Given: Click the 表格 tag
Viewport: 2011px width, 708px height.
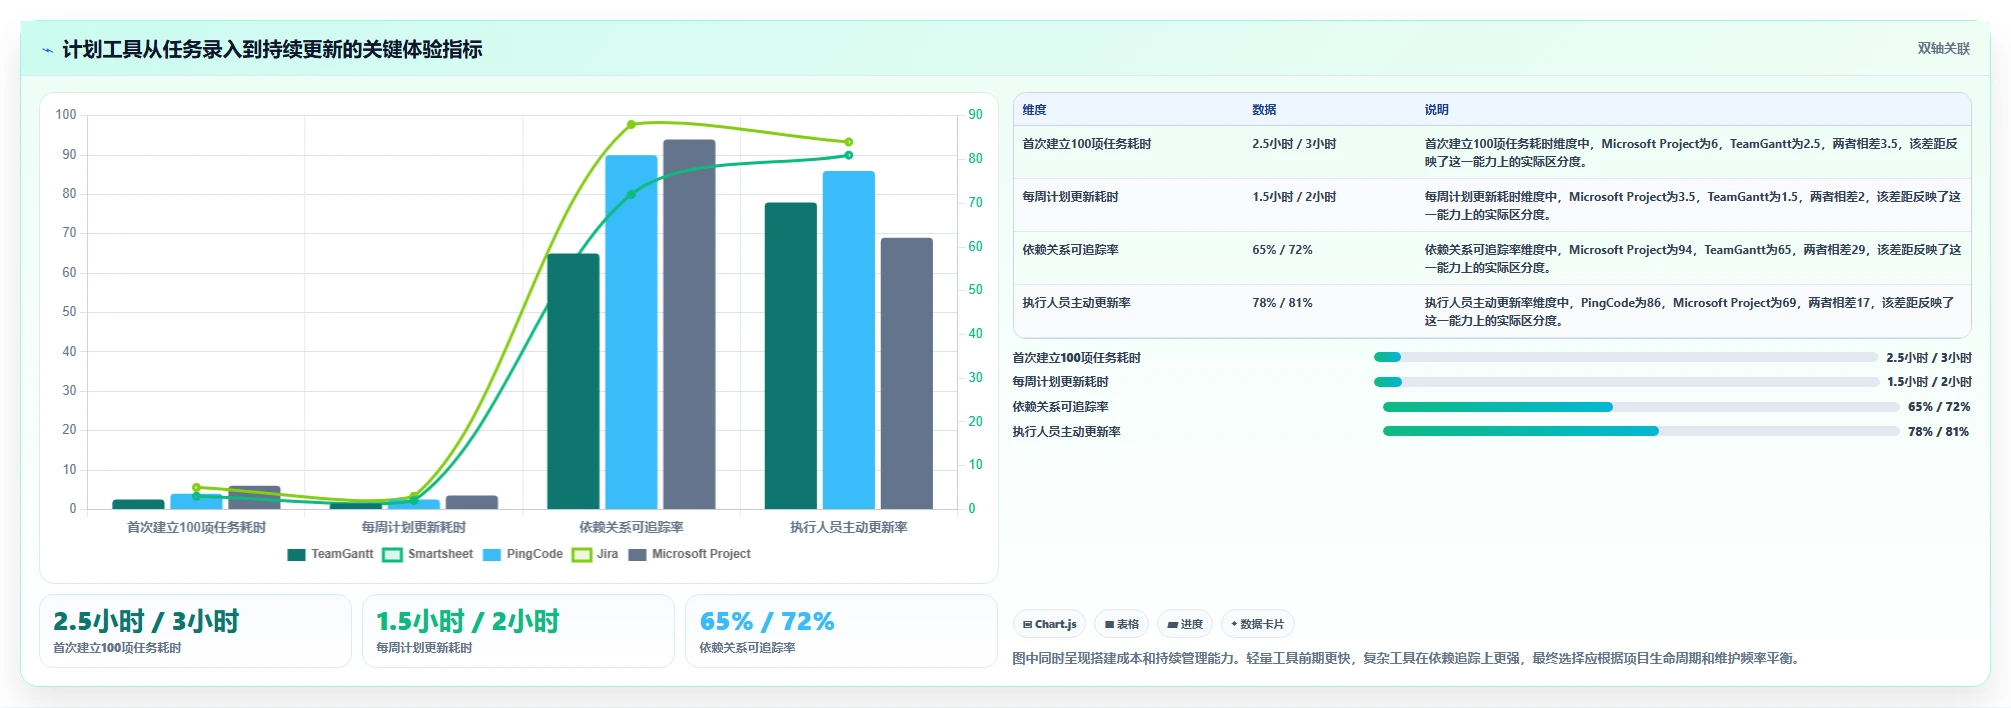Looking at the screenshot, I should pyautogui.click(x=1121, y=624).
